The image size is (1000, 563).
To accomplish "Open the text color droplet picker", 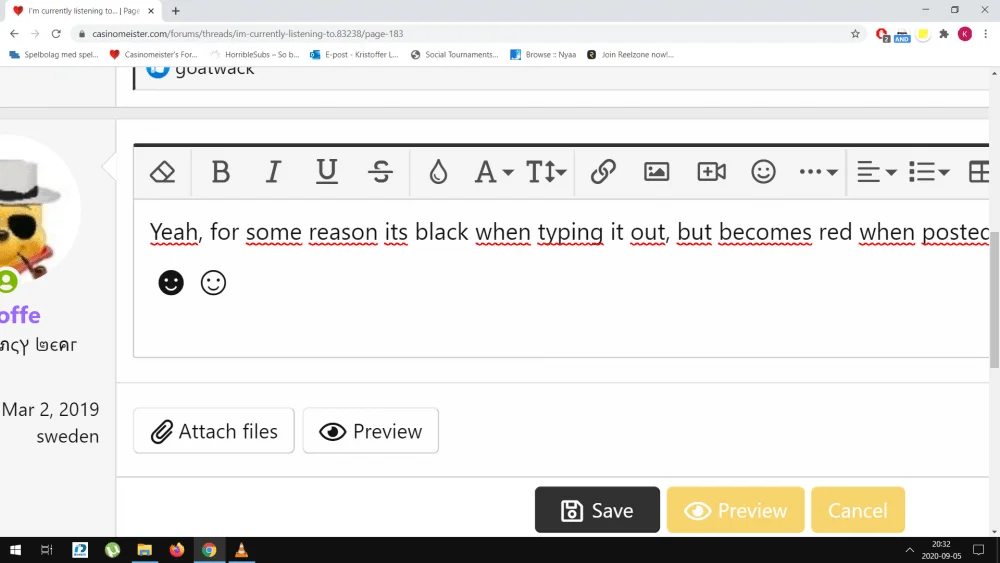I will [438, 172].
